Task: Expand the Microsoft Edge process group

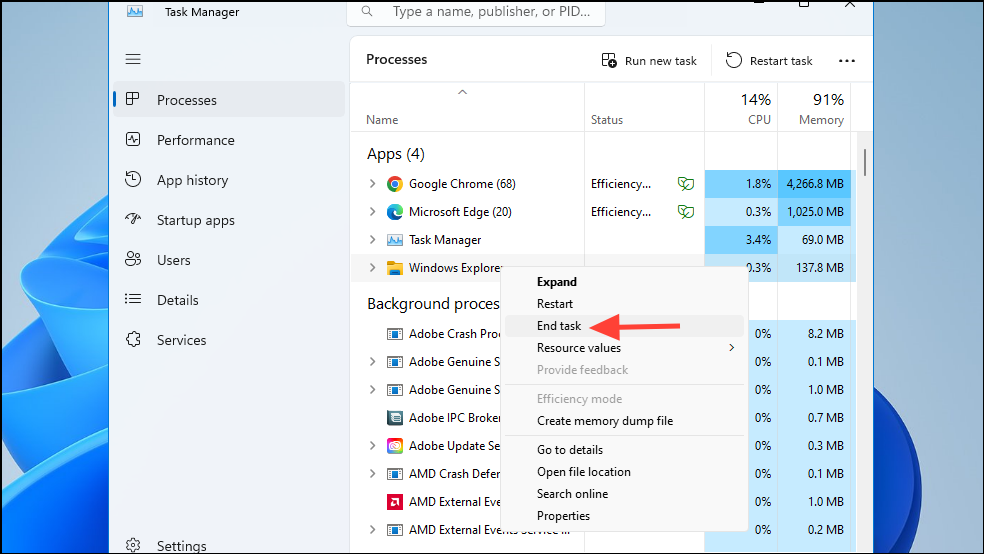Action: tap(372, 212)
